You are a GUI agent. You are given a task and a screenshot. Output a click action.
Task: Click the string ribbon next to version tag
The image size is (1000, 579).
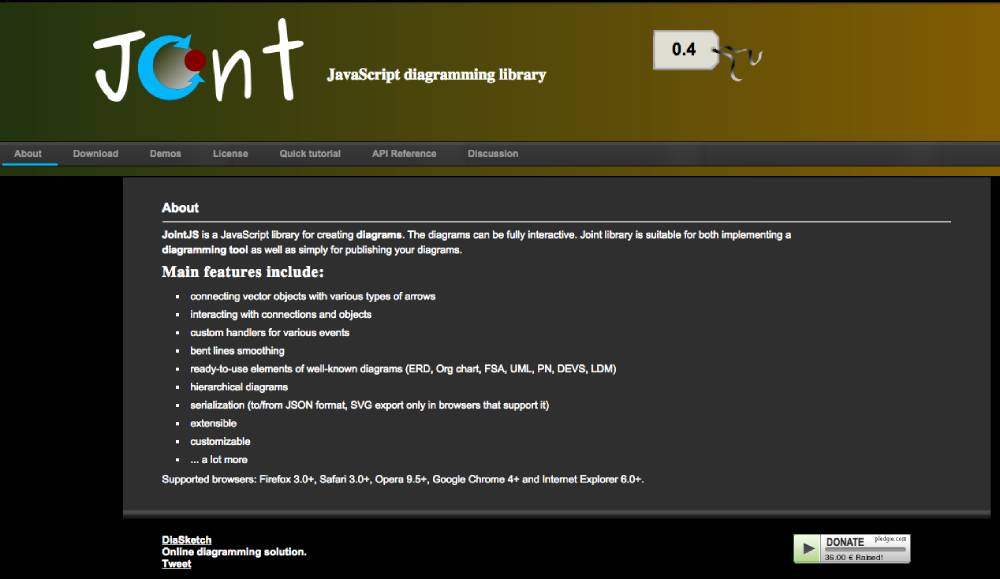coord(738,55)
